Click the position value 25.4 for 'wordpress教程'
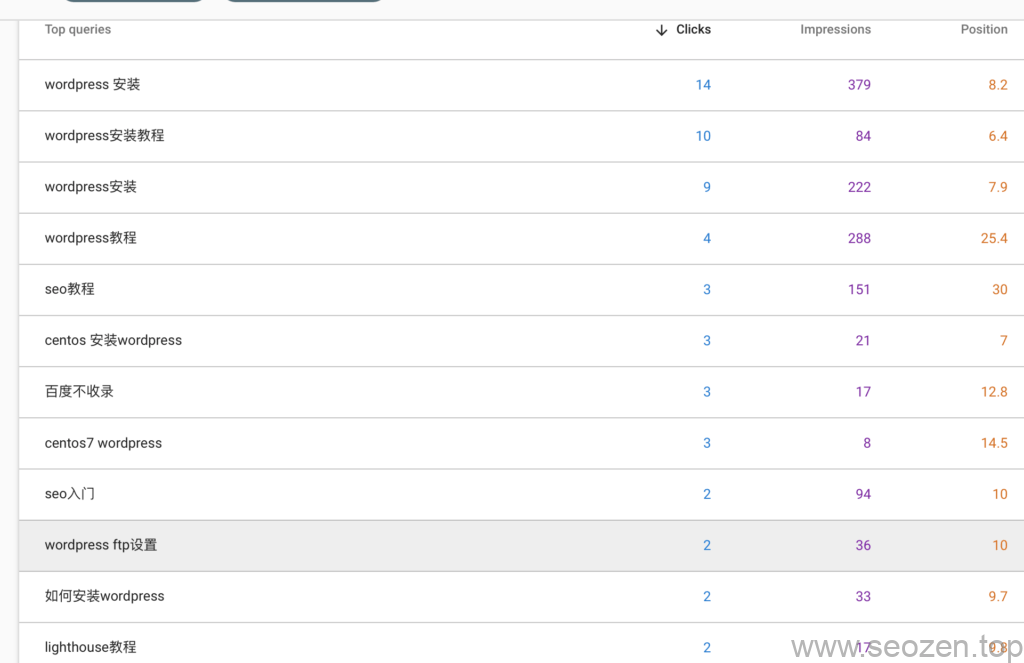The height and width of the screenshot is (663, 1024). (x=994, y=238)
